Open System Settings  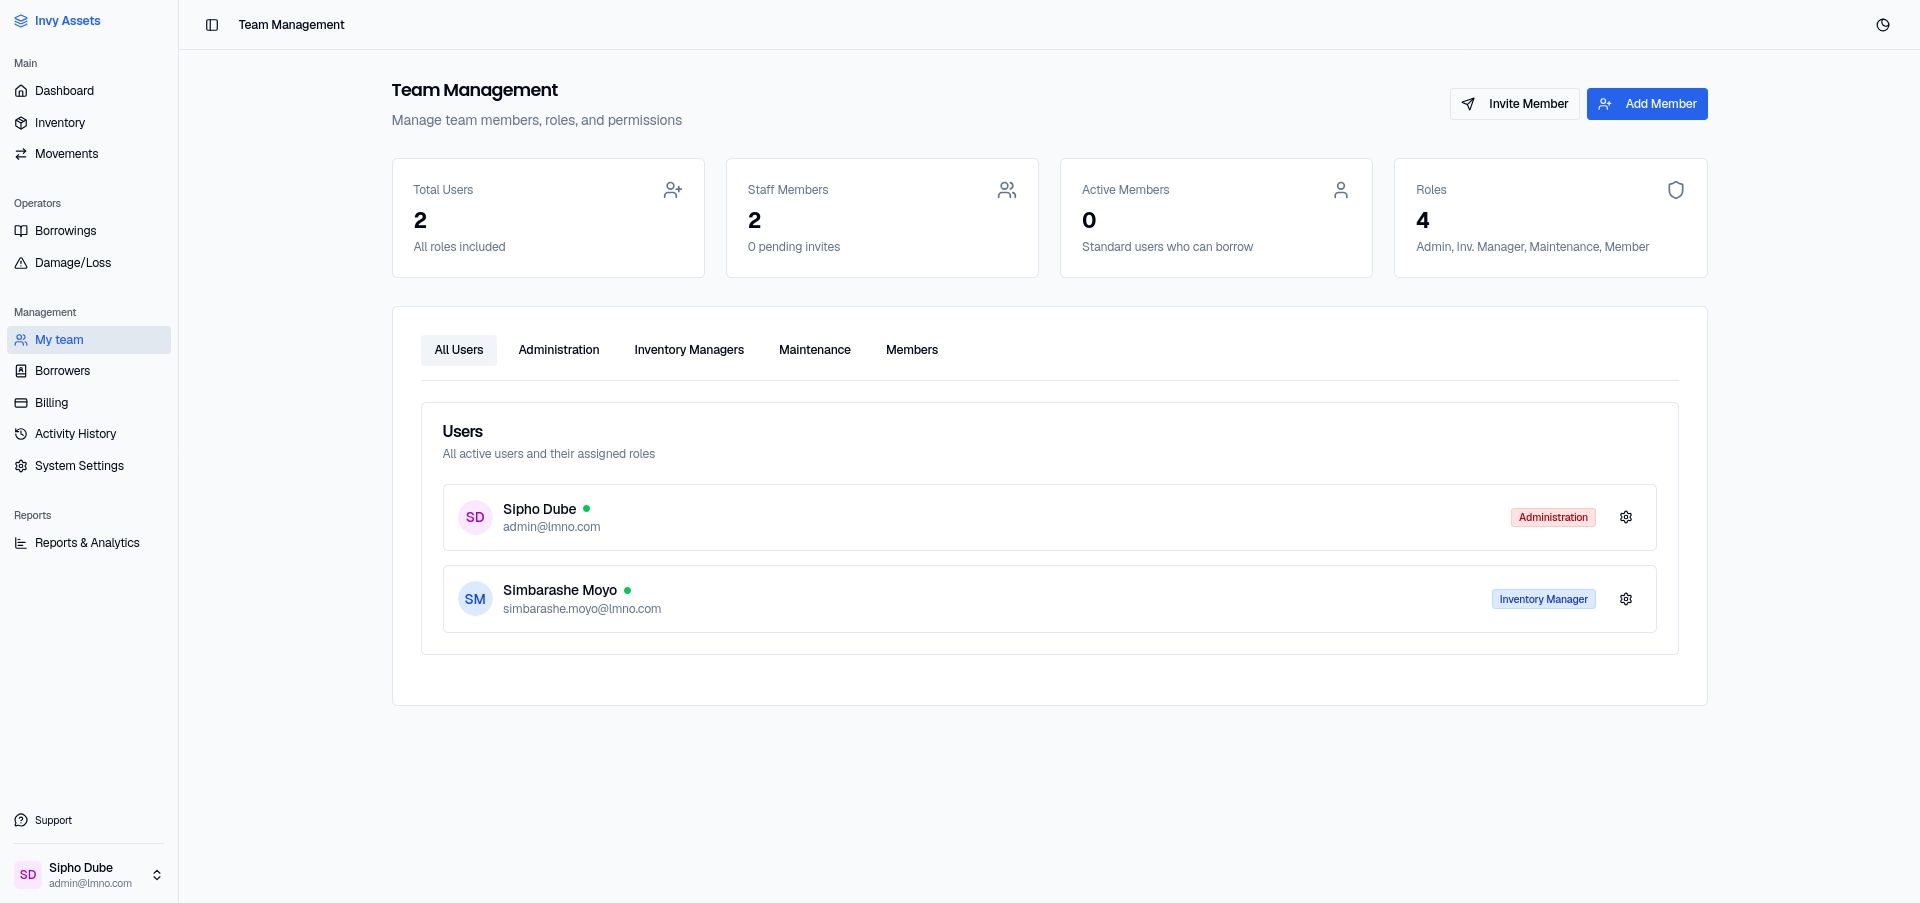(89, 466)
